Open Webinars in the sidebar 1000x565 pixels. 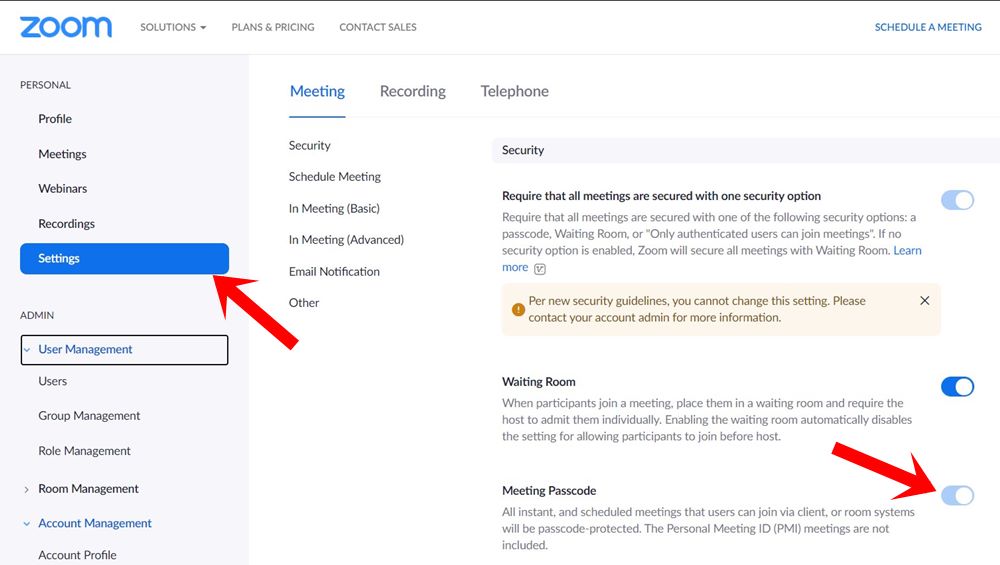click(62, 188)
